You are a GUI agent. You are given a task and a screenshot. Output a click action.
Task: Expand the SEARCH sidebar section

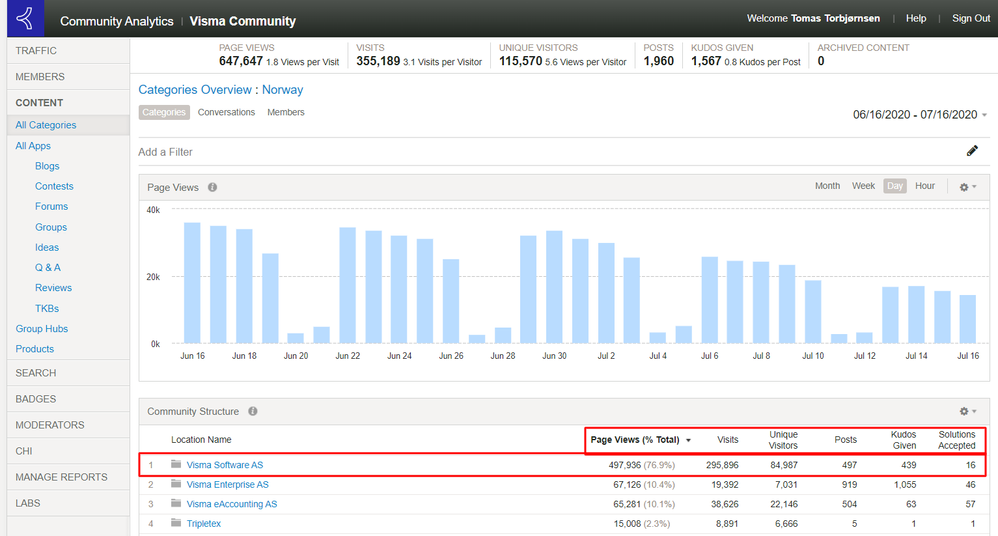click(x=68, y=372)
